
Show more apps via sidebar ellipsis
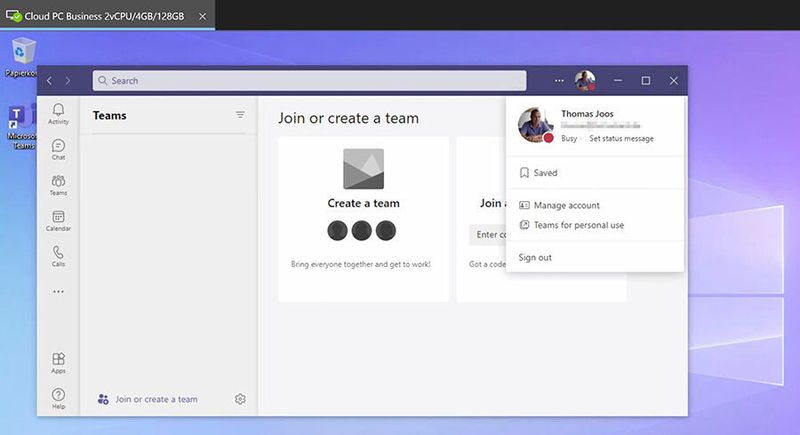pos(58,292)
